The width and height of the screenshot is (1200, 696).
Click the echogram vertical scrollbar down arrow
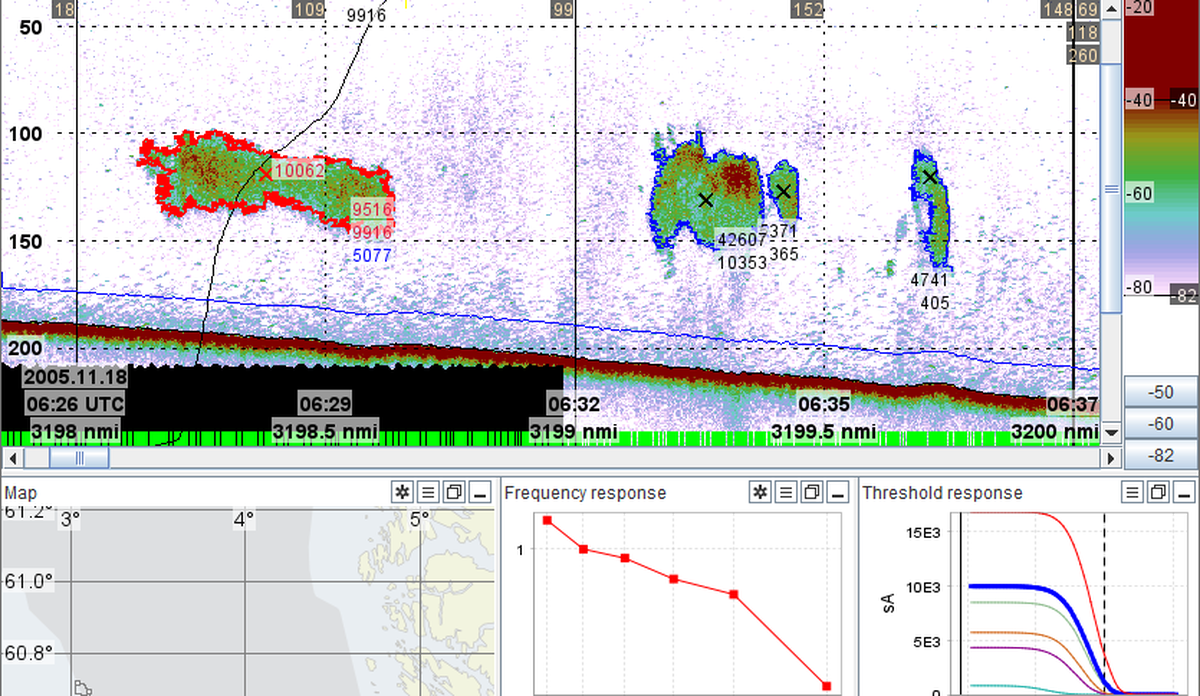tap(1110, 434)
